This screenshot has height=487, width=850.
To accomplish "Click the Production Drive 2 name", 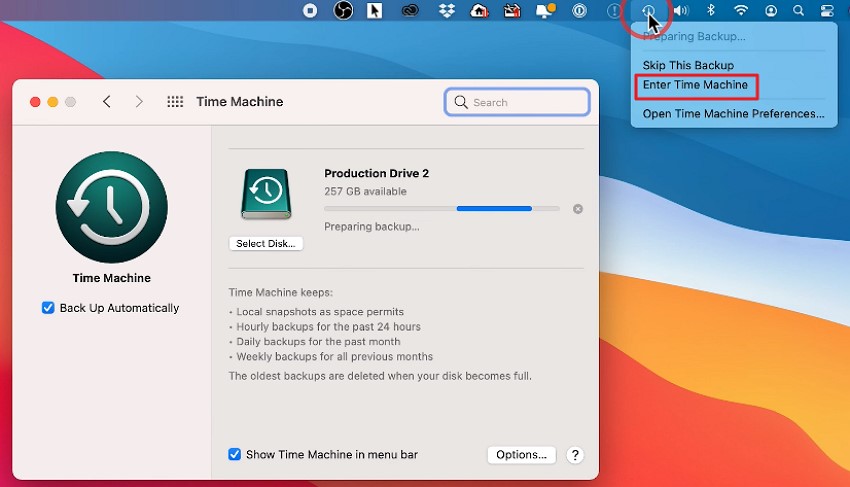I will (x=377, y=174).
